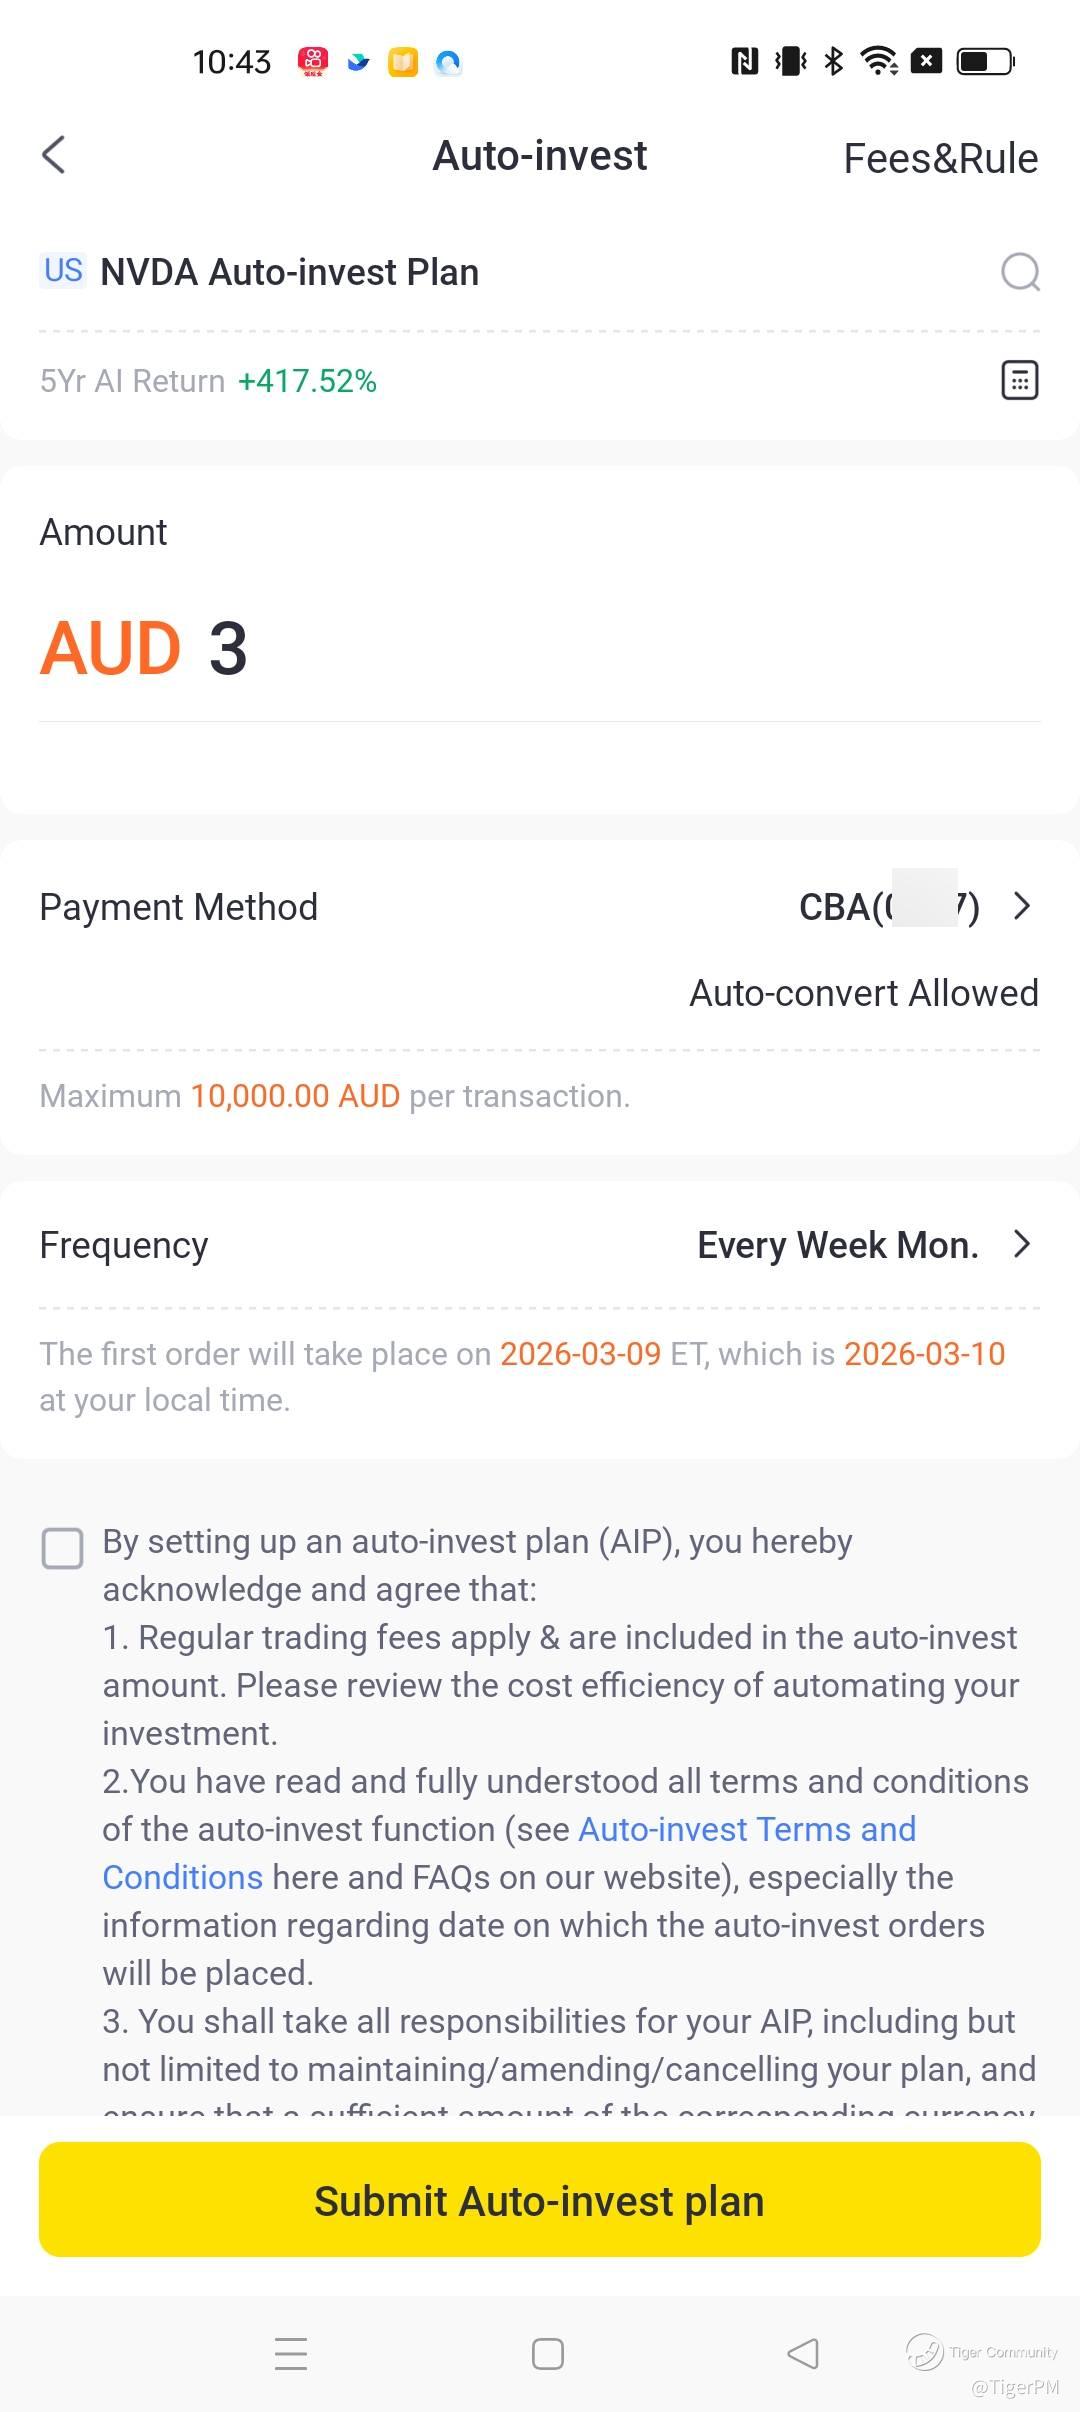Tap the back arrow icon
Screen dimensions: 1080x2412
click(54, 155)
